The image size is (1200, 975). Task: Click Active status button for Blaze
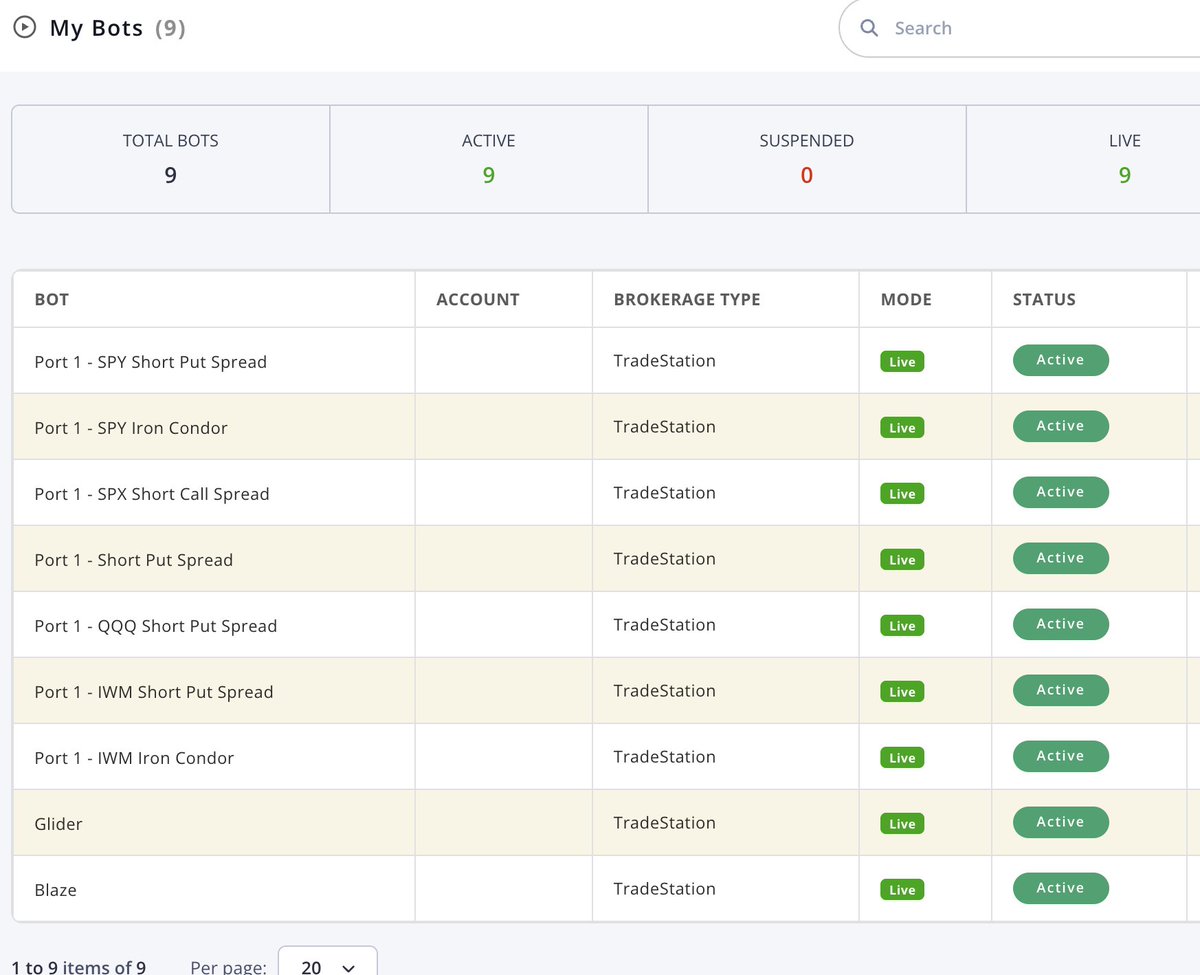tap(1061, 888)
